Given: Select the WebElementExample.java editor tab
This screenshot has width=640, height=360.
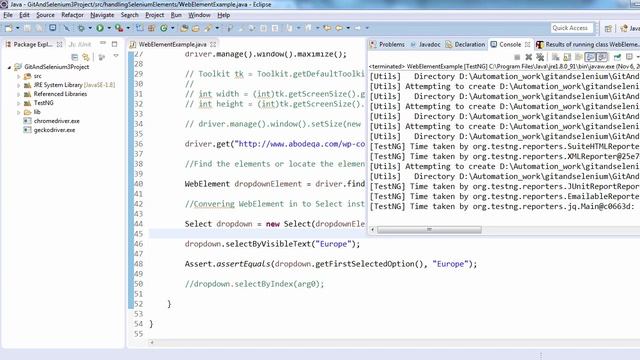Looking at the screenshot, I should (172, 44).
